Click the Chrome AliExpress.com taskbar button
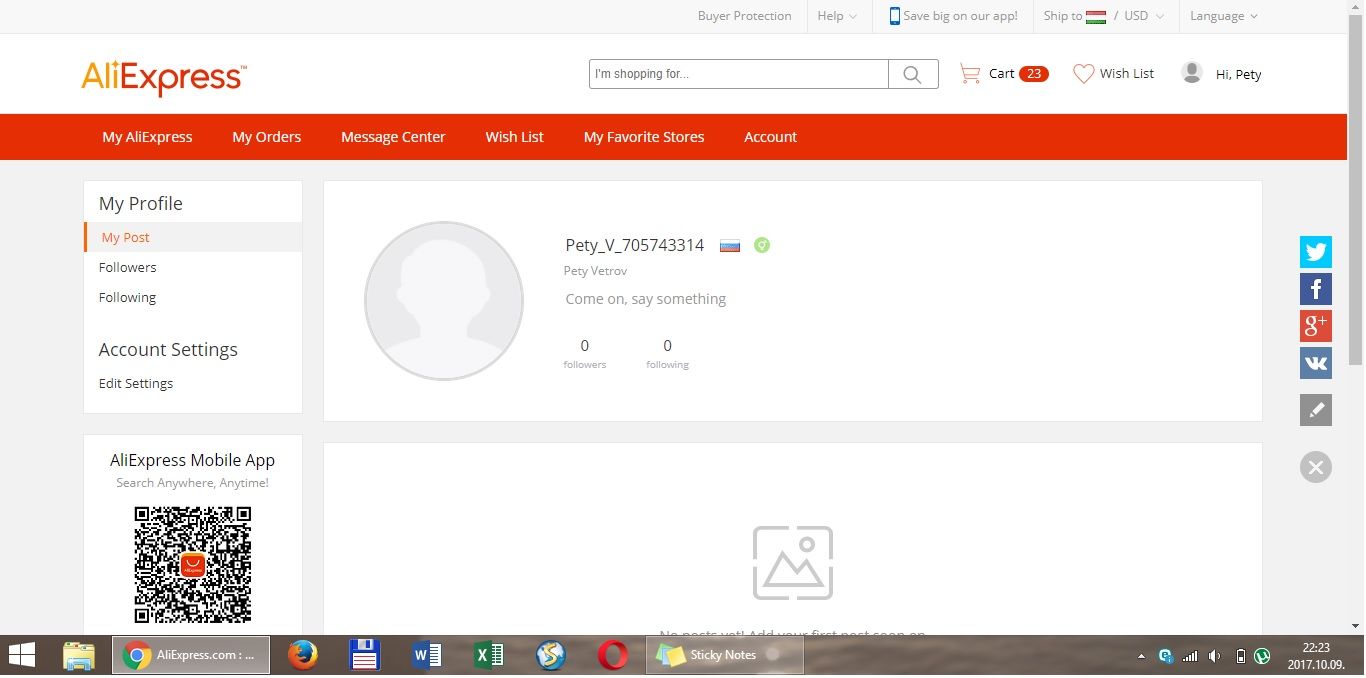Image resolution: width=1366 pixels, height=678 pixels. [190, 655]
